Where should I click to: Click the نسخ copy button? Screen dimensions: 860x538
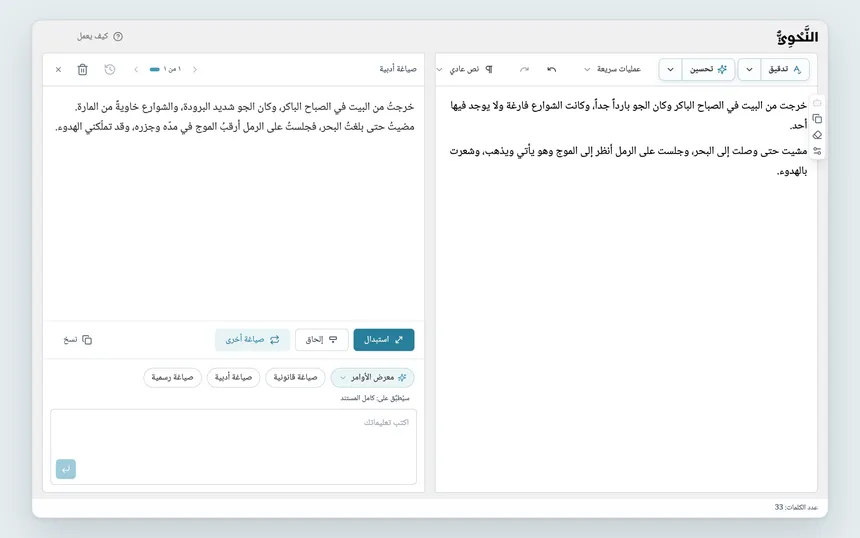point(78,340)
